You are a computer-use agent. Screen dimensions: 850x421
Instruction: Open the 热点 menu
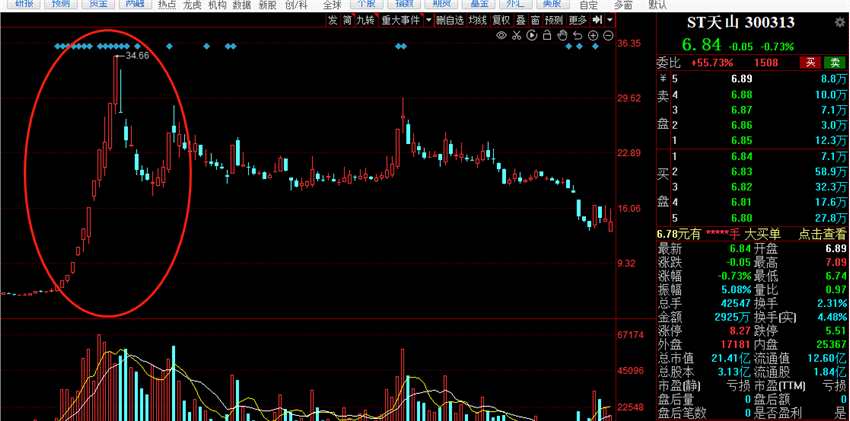[166, 5]
